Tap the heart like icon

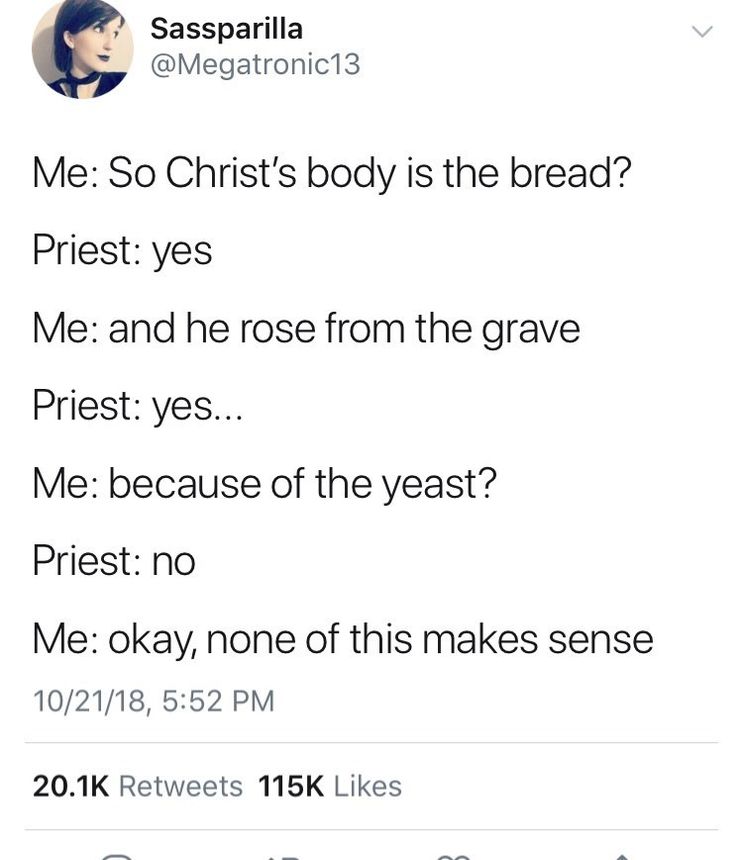click(453, 857)
